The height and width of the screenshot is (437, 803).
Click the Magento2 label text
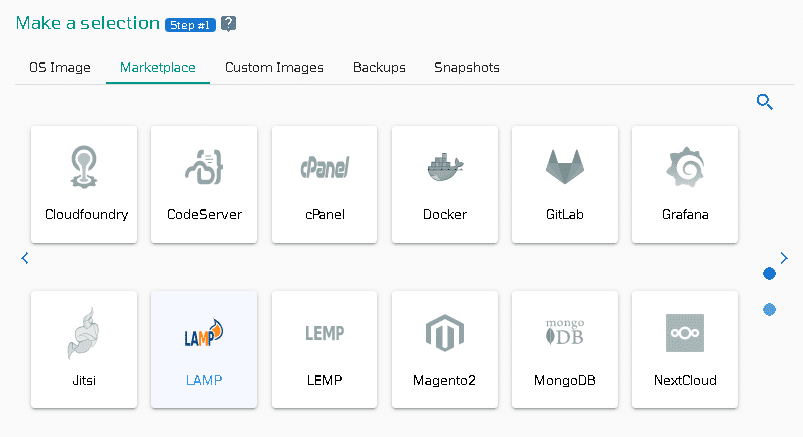click(x=445, y=381)
